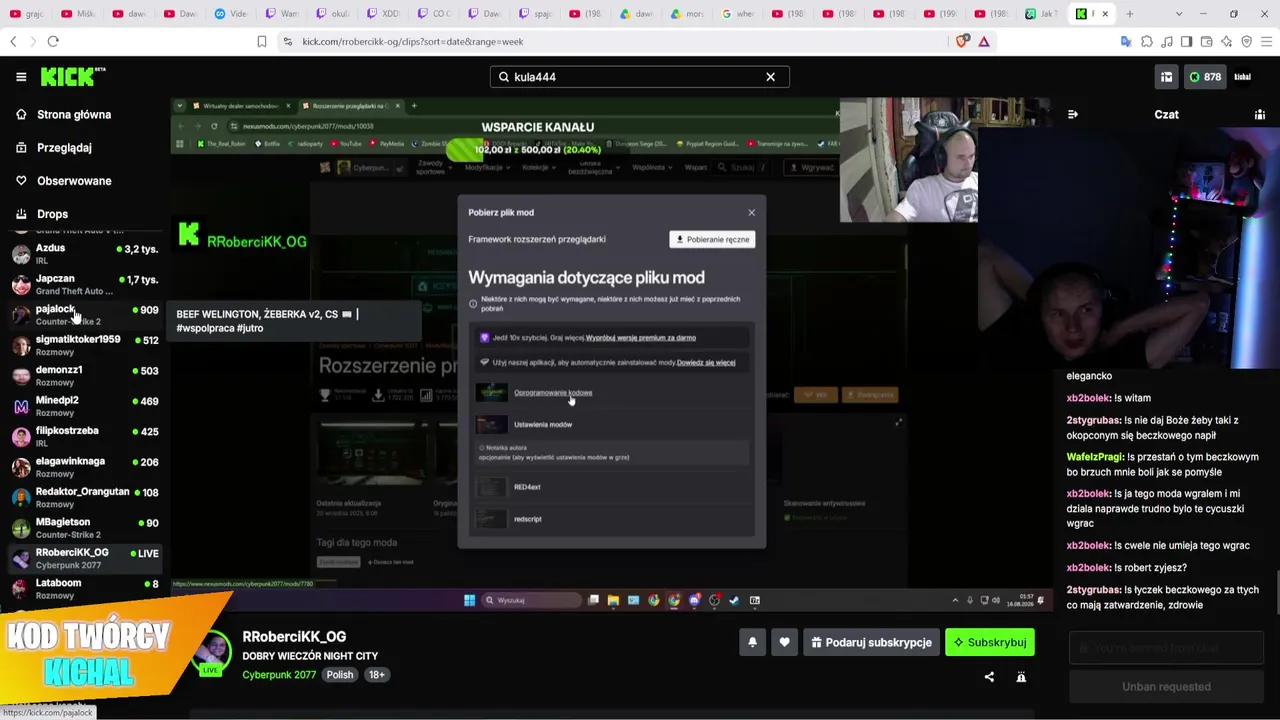Open the Japczan channel from sidebar

pos(84,285)
